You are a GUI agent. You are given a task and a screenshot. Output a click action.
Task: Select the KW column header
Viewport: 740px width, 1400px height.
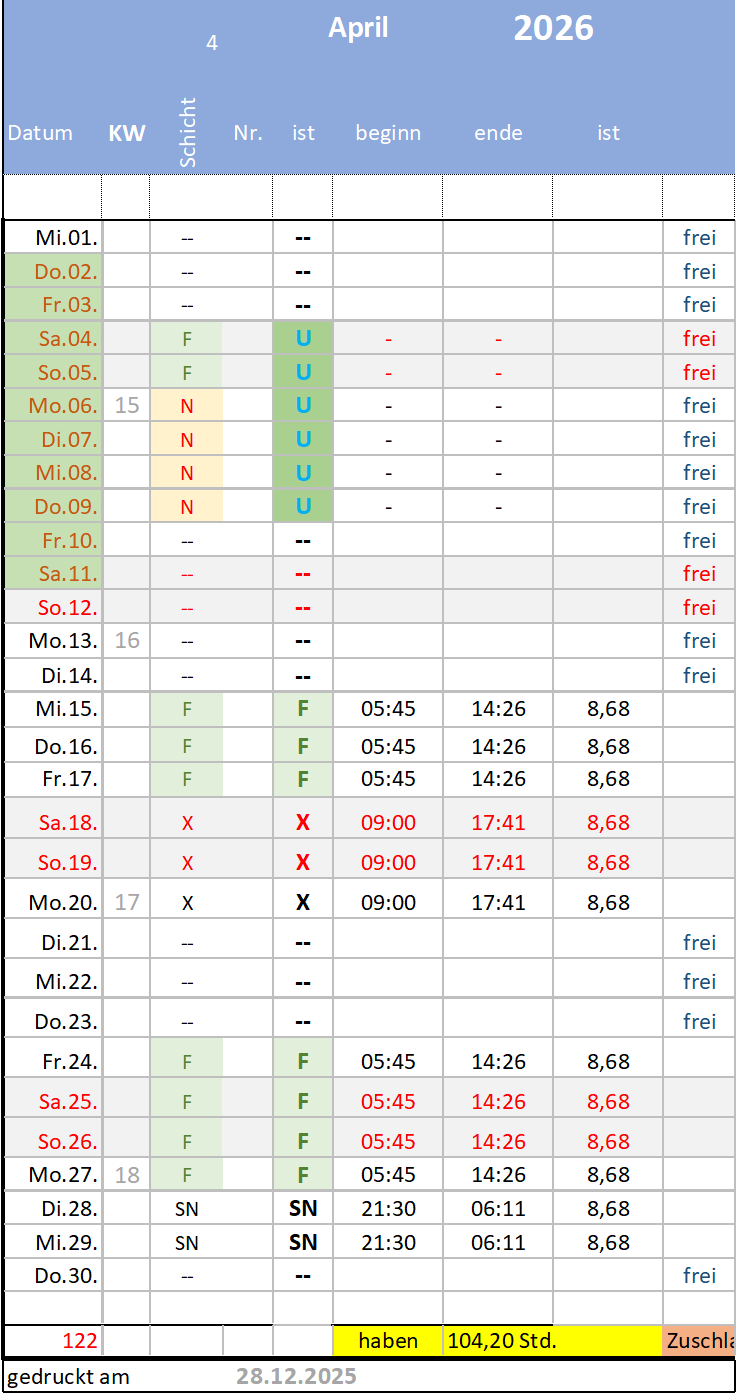[x=127, y=133]
